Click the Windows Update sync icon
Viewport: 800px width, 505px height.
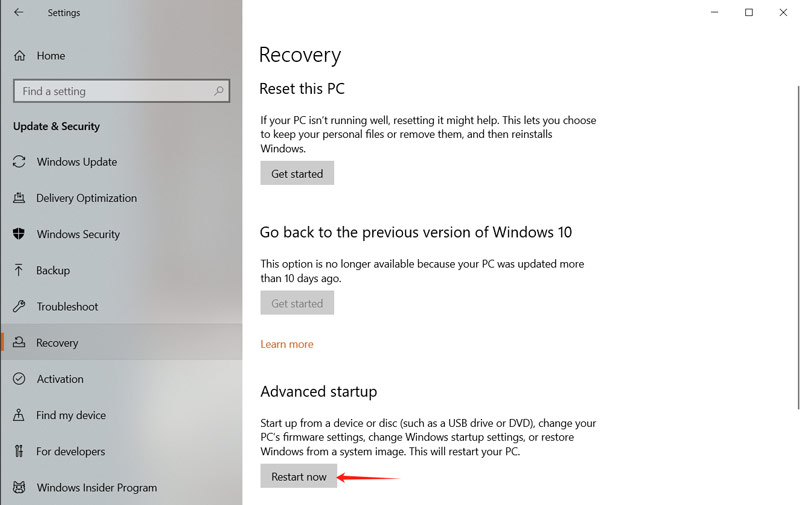[19, 162]
